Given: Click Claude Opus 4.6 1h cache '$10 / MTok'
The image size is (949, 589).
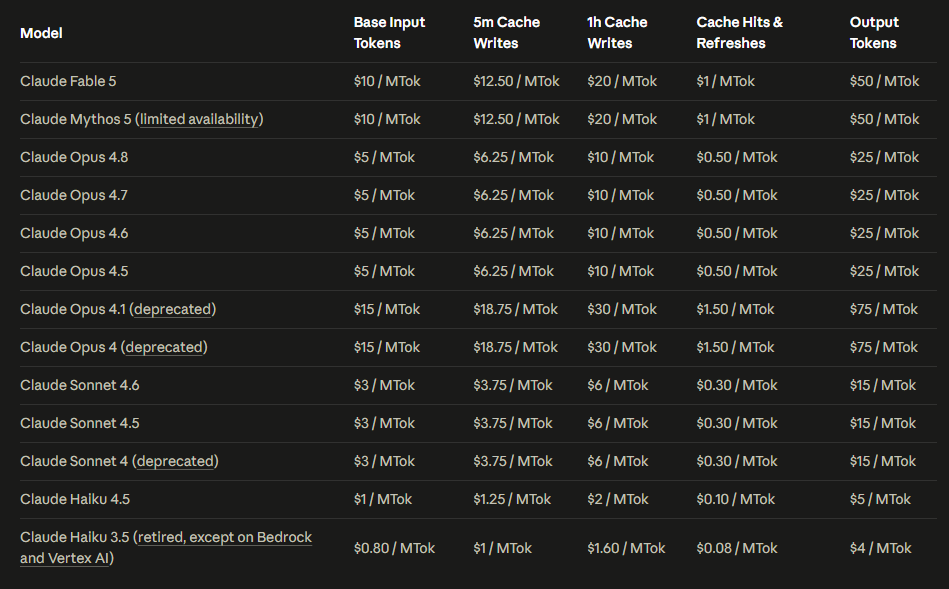Looking at the screenshot, I should tap(620, 233).
